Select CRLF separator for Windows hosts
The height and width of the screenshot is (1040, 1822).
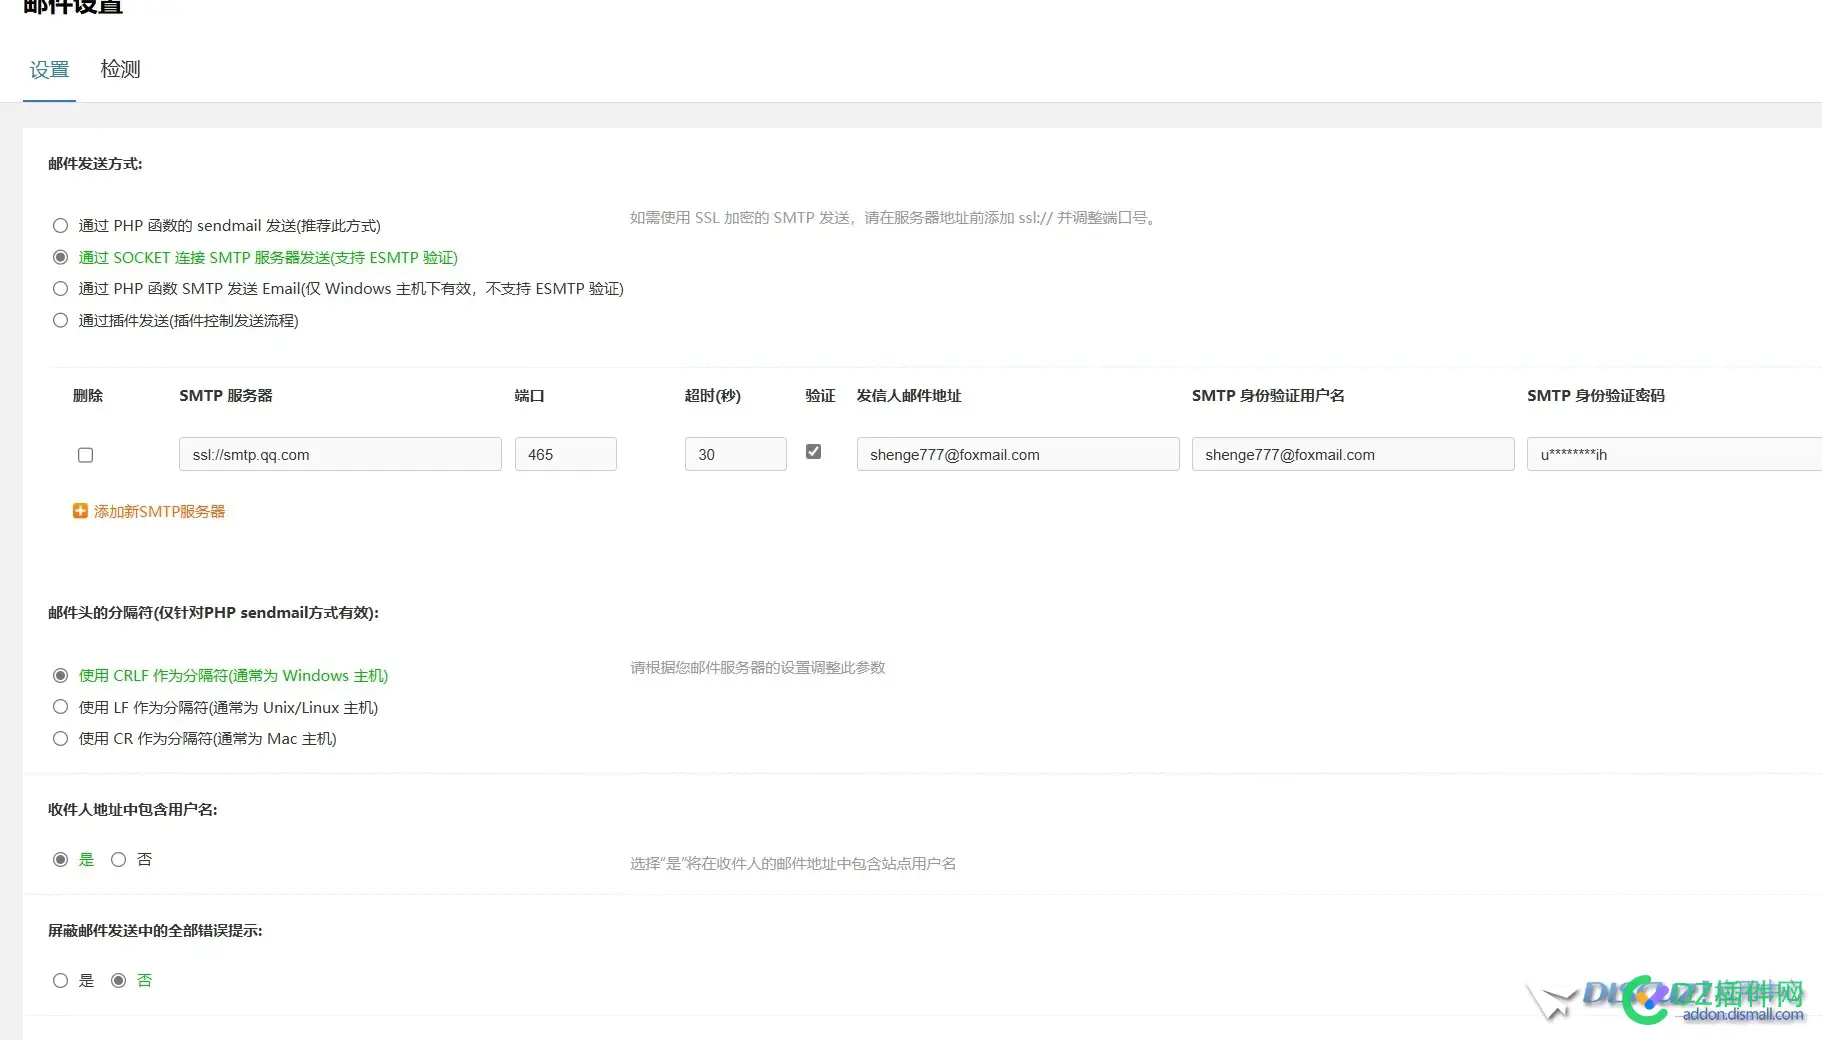point(60,675)
